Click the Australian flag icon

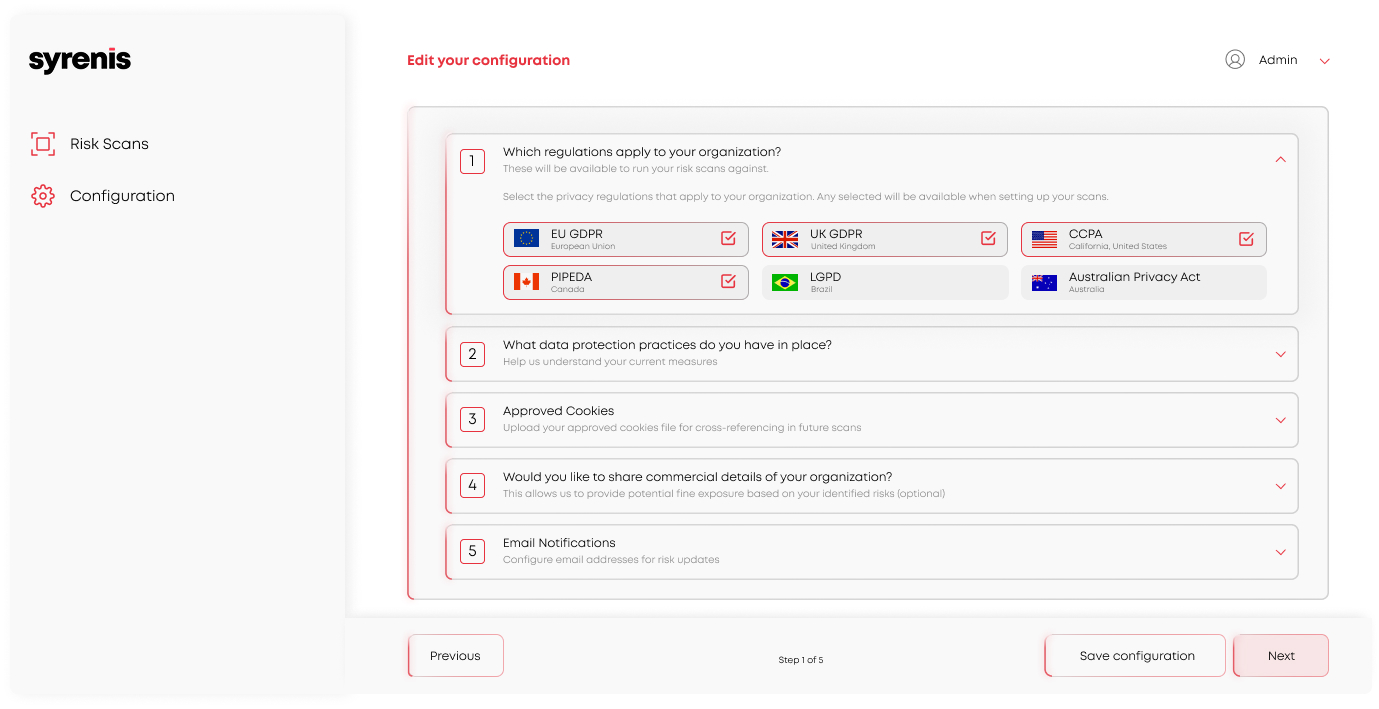point(1044,283)
